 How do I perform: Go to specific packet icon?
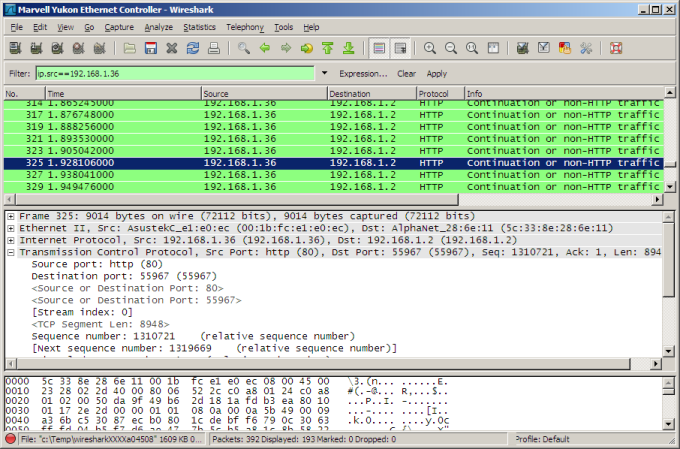(307, 48)
